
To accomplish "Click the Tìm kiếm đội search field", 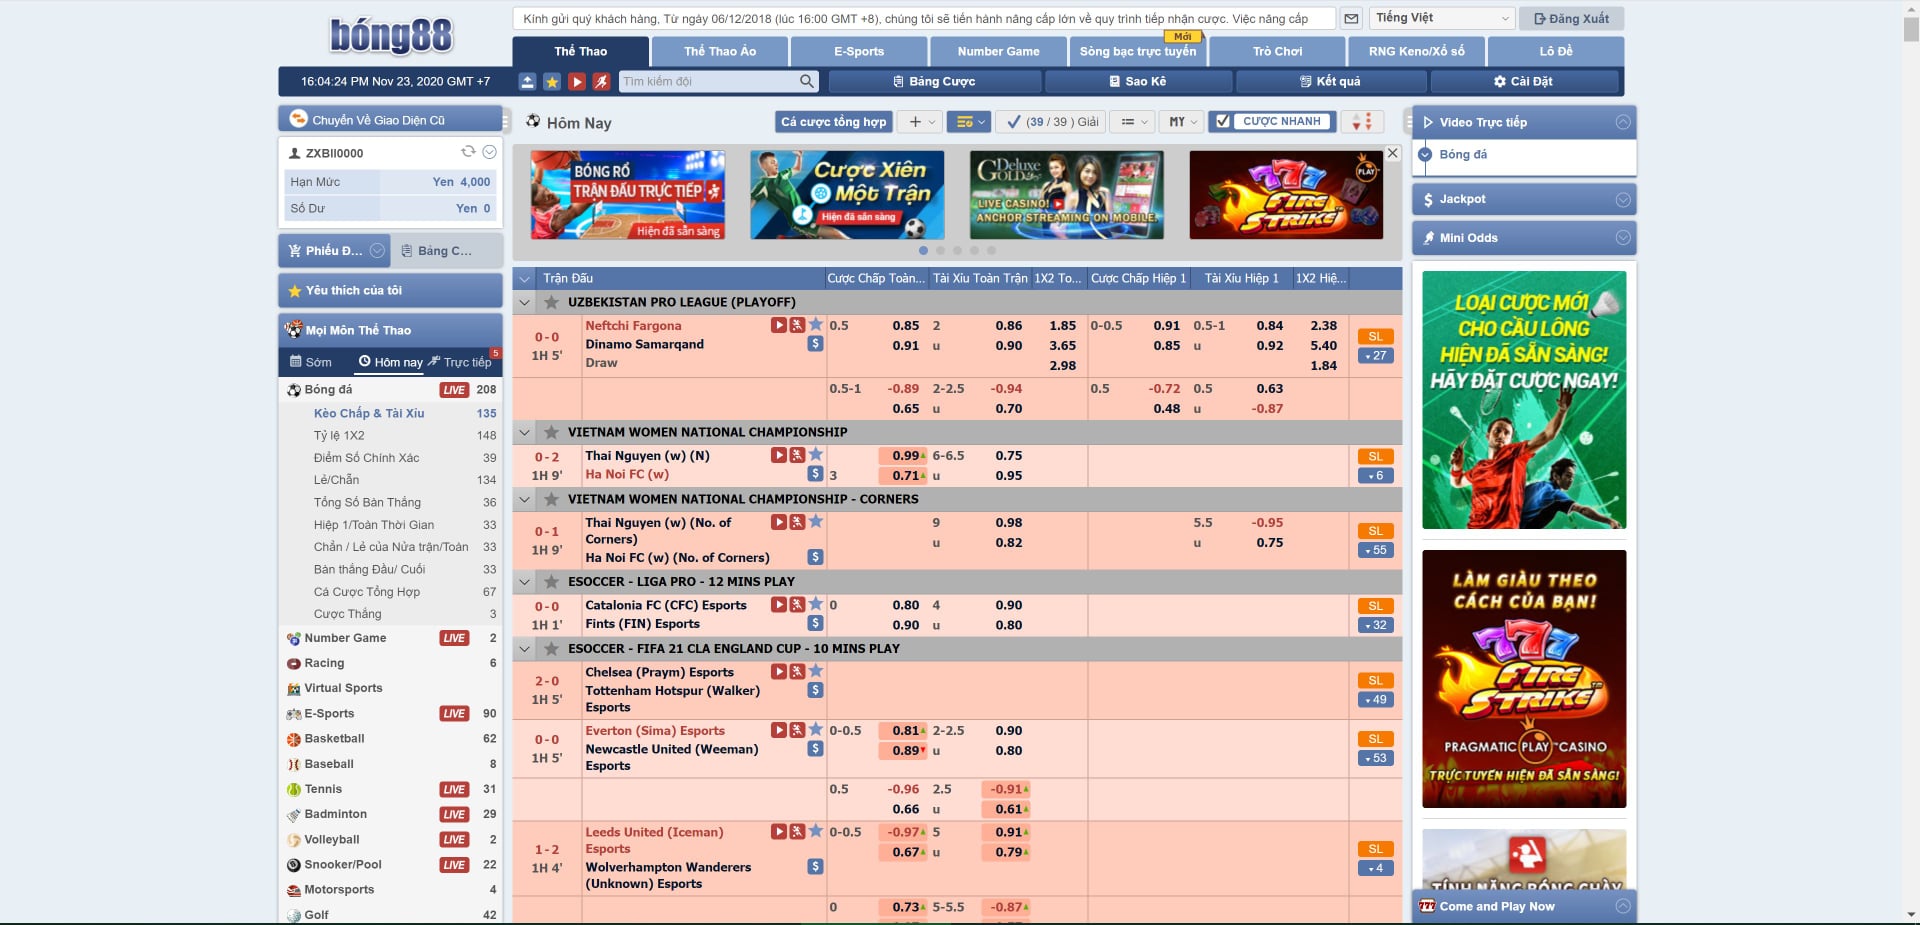I will point(707,82).
